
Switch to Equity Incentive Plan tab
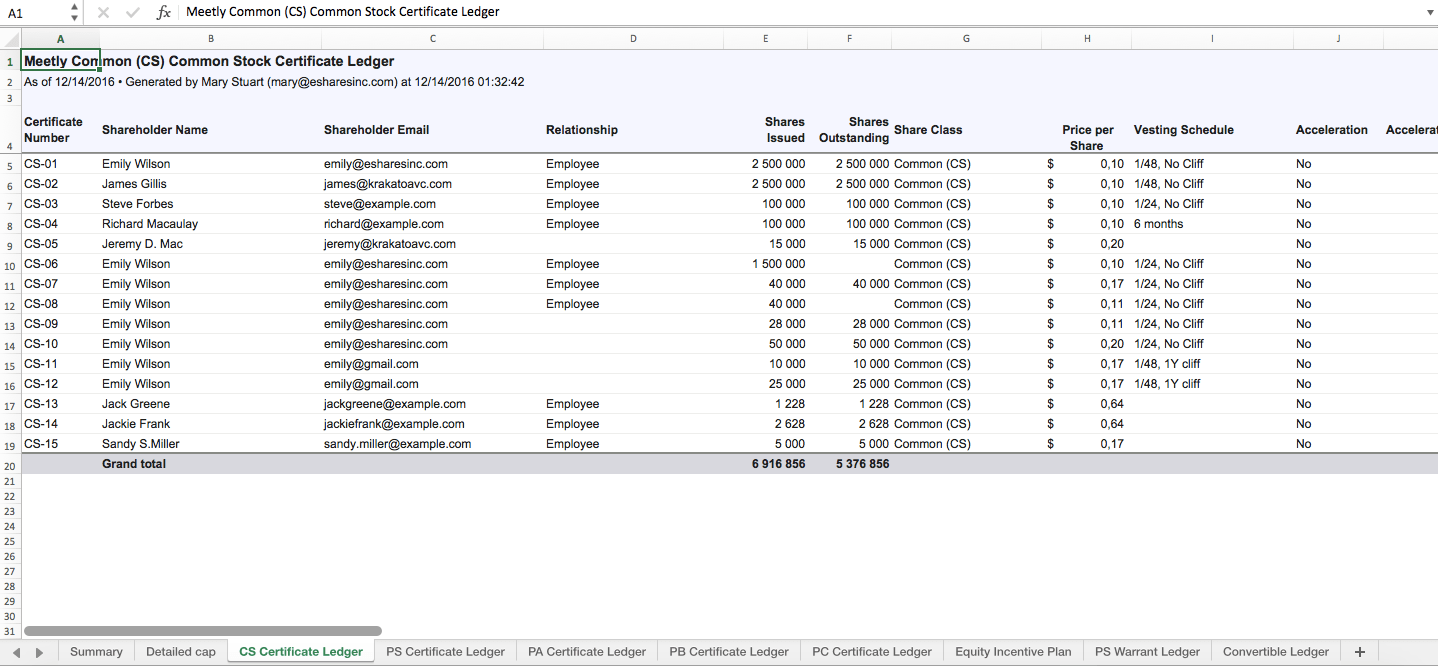[1013, 652]
